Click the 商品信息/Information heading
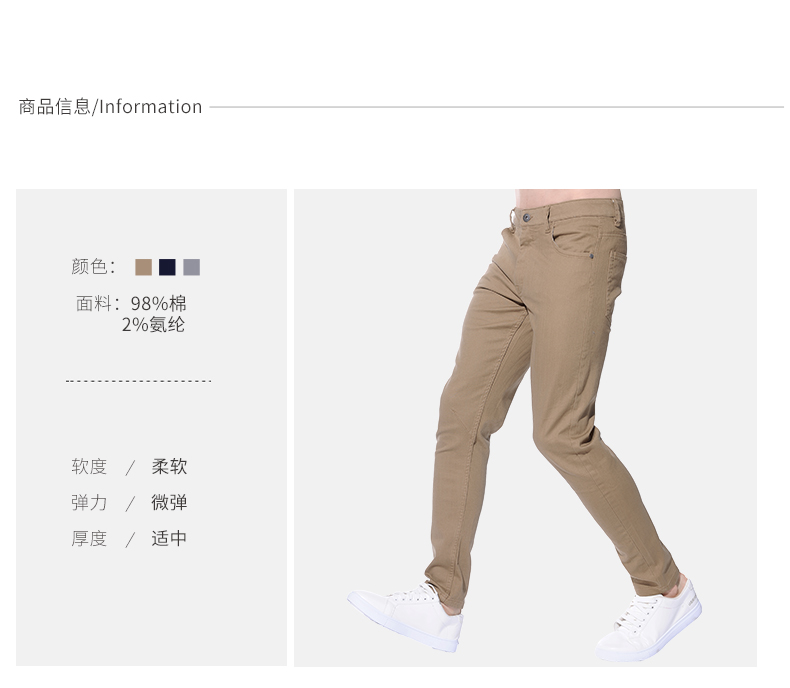790x688 pixels. tap(110, 107)
